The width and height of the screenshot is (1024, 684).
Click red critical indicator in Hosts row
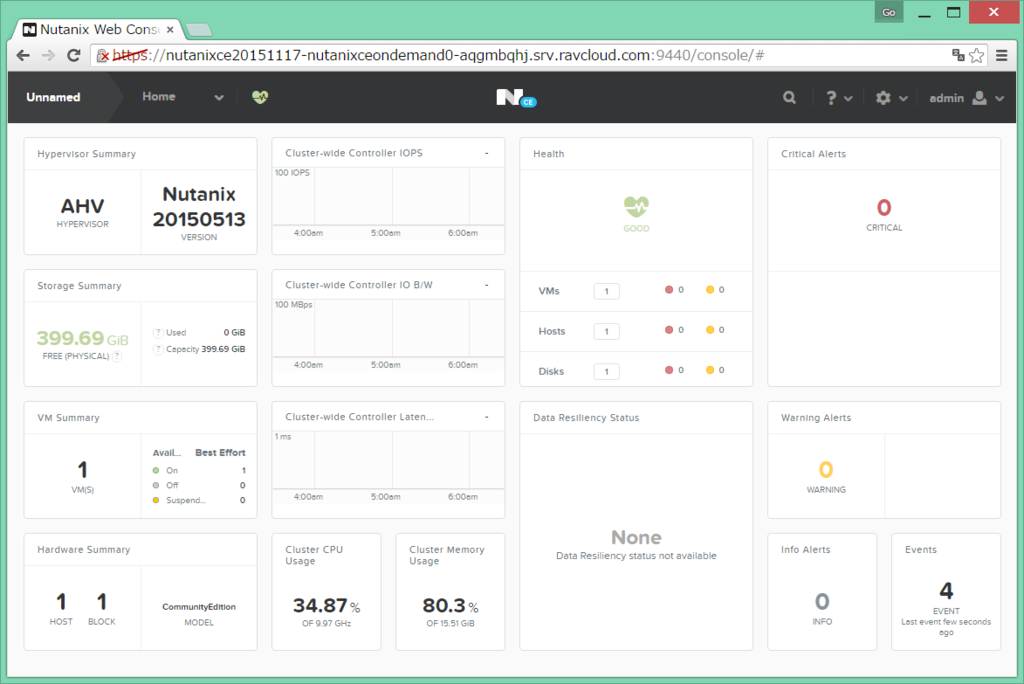(x=669, y=330)
